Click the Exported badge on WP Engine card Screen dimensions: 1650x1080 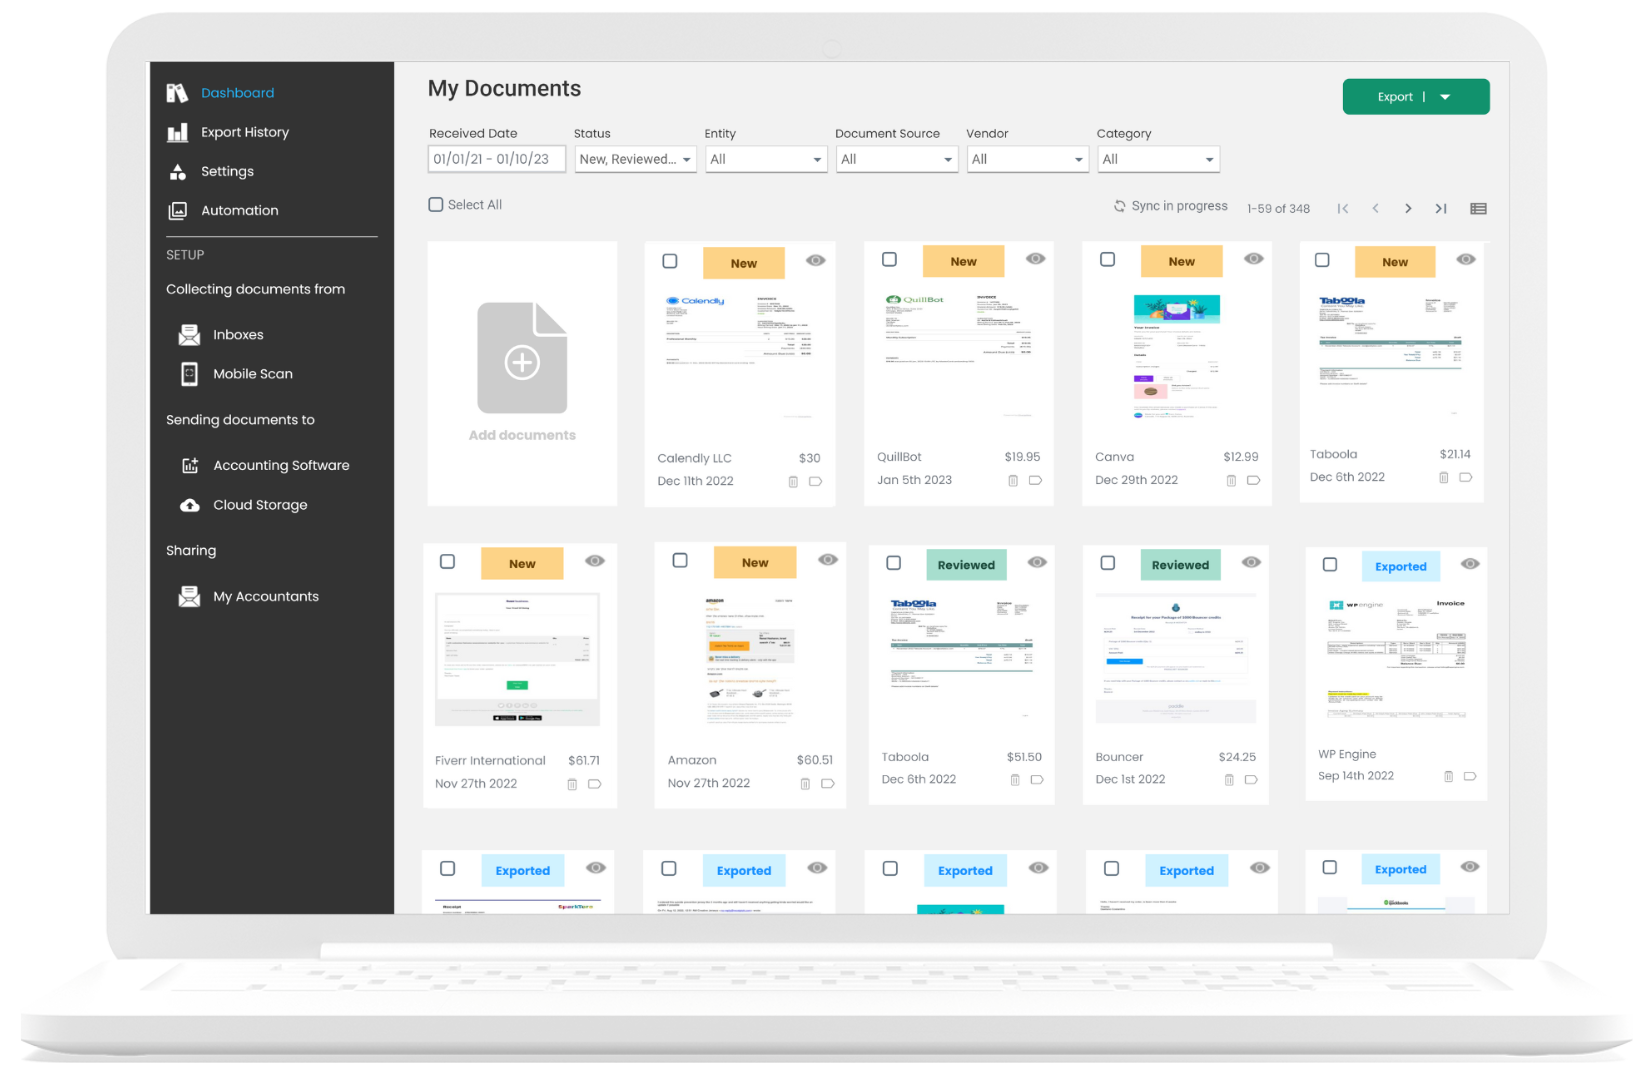click(1400, 567)
